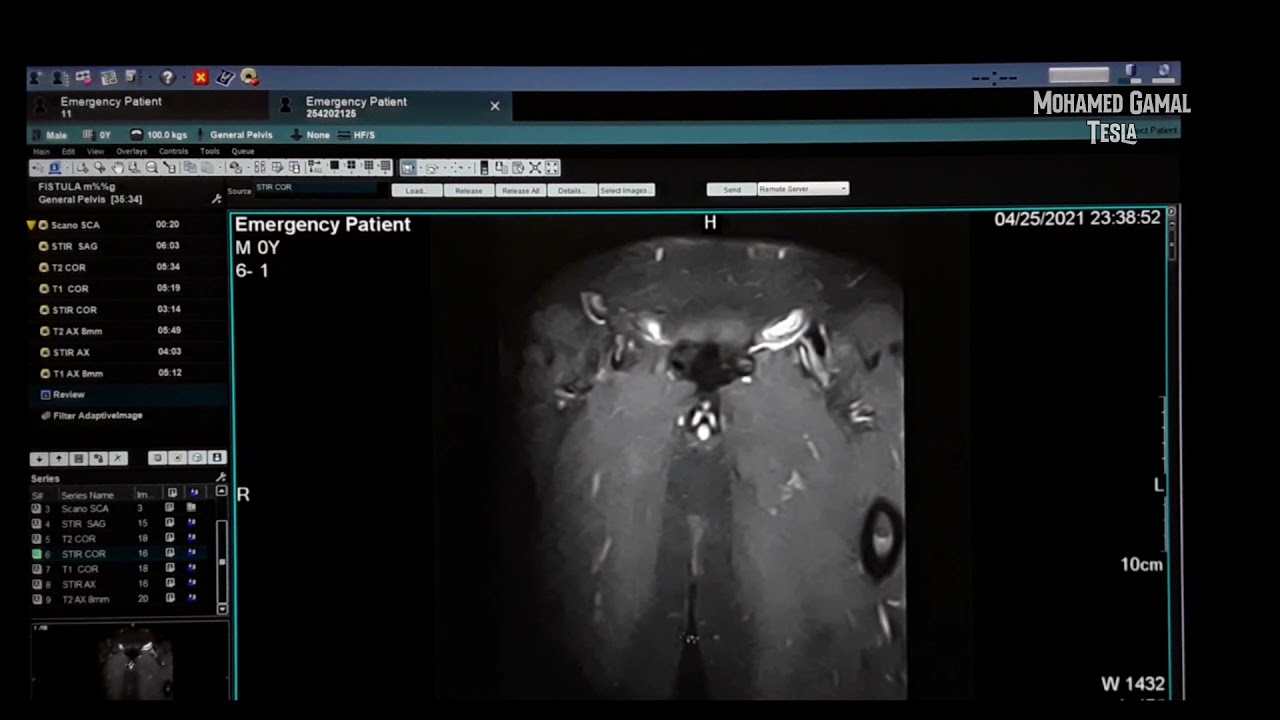Open the Controls menu
Screen dimensions: 1280x720
tap(174, 151)
